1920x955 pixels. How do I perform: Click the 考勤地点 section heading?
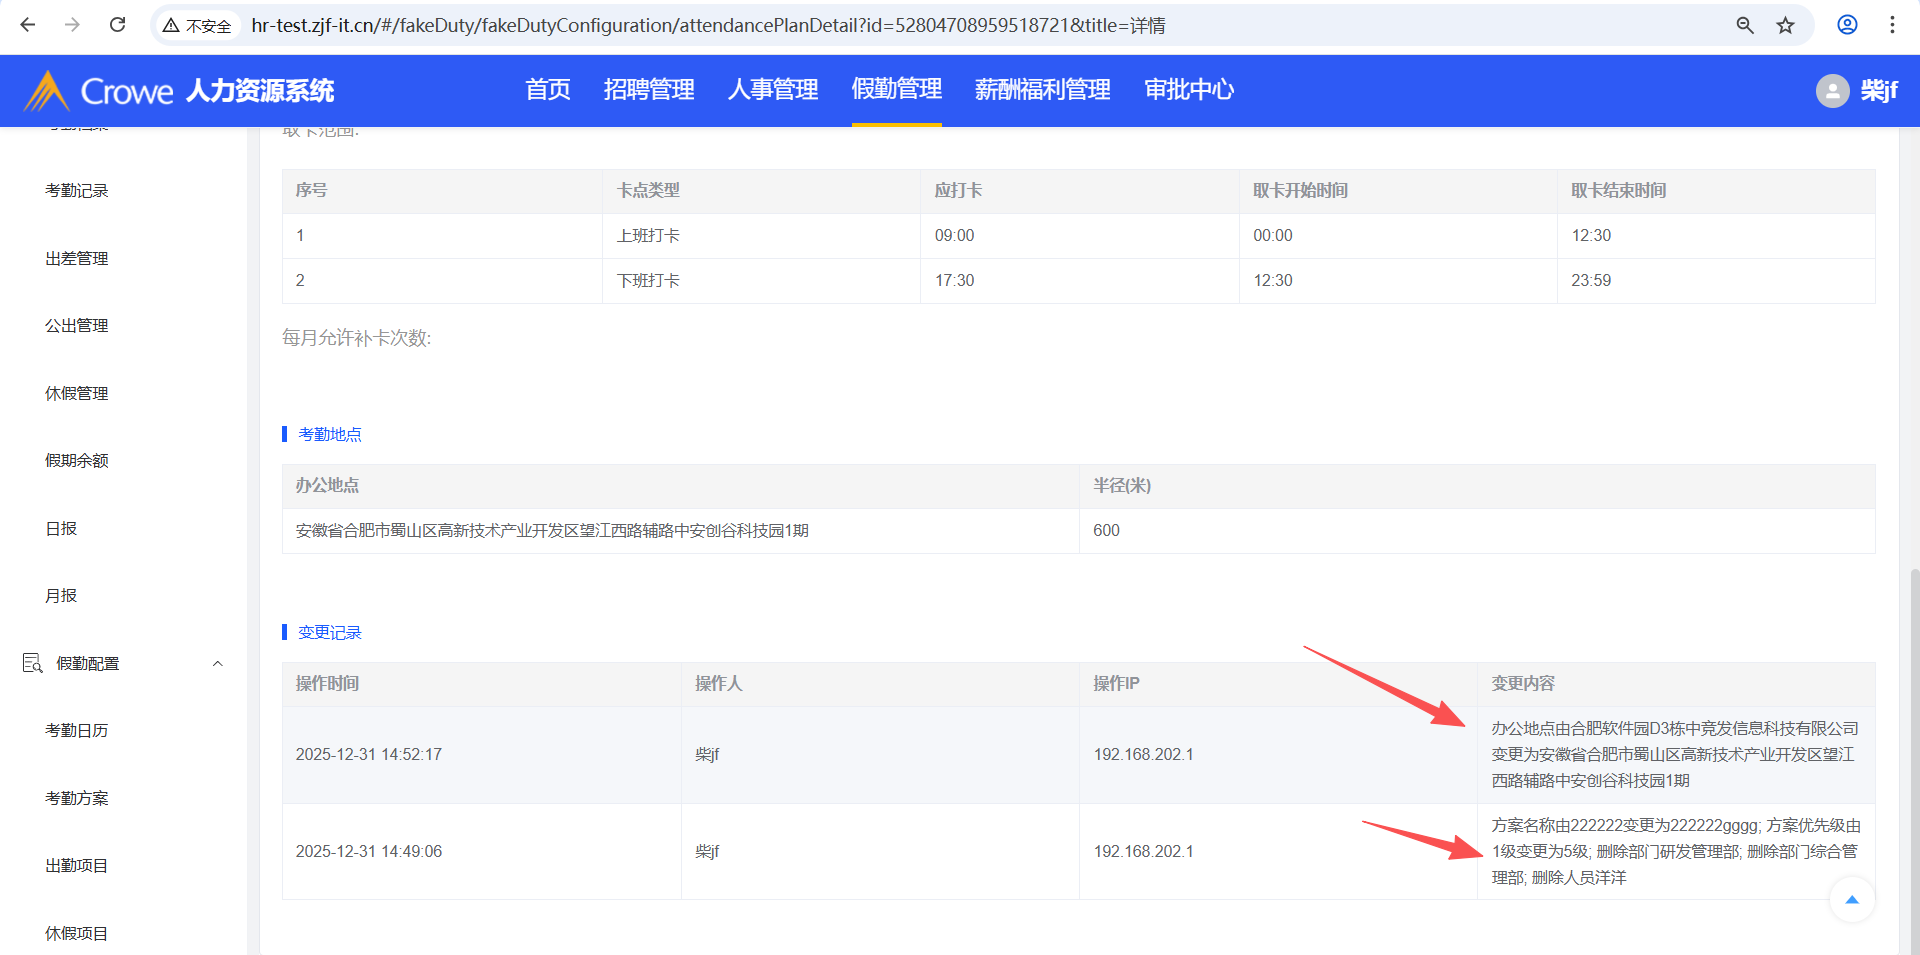coord(330,434)
